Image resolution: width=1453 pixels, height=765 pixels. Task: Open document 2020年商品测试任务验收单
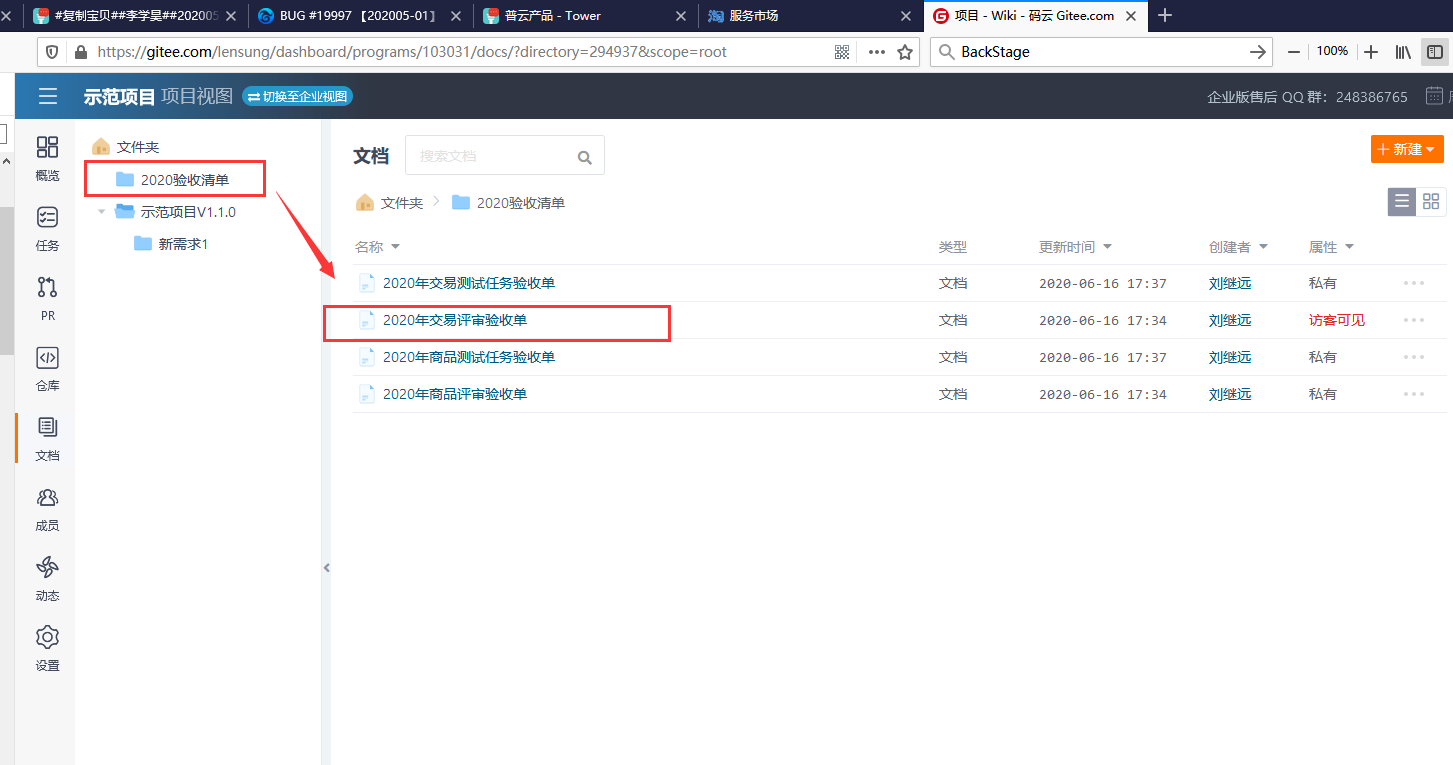[x=469, y=357]
